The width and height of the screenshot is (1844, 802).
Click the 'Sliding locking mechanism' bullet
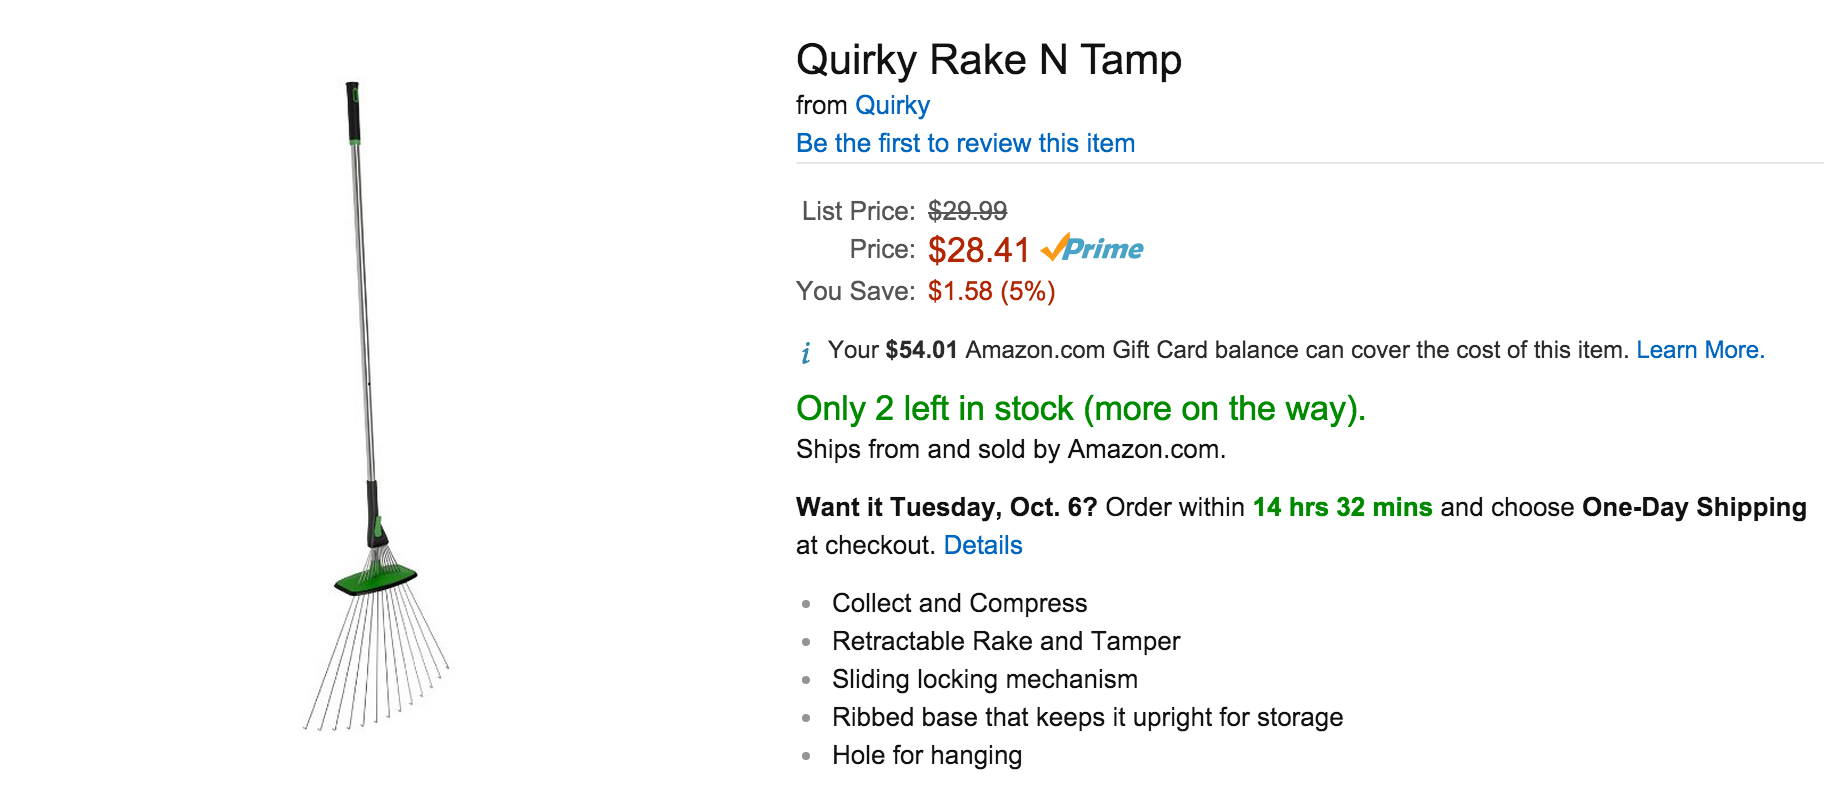[x=984, y=679]
